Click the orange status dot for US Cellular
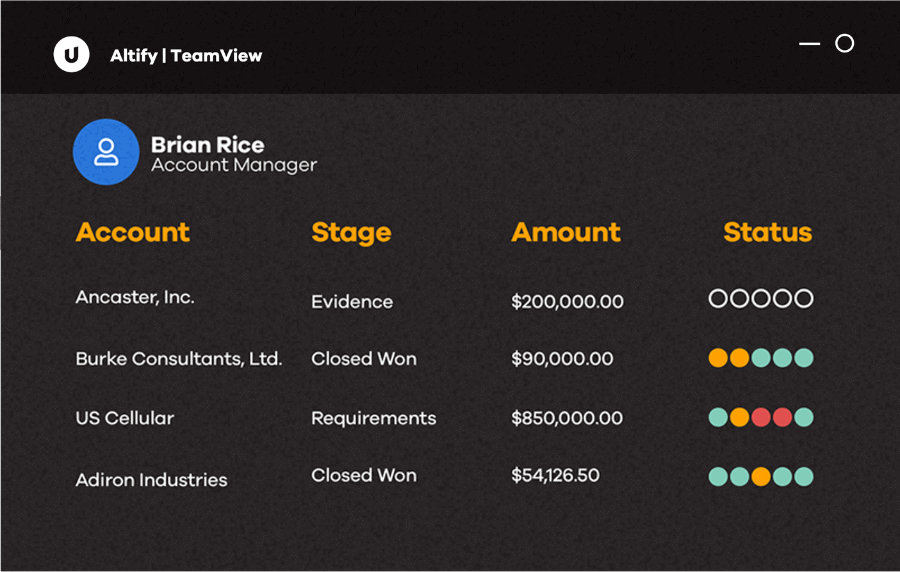This screenshot has width=900, height=572. click(739, 417)
